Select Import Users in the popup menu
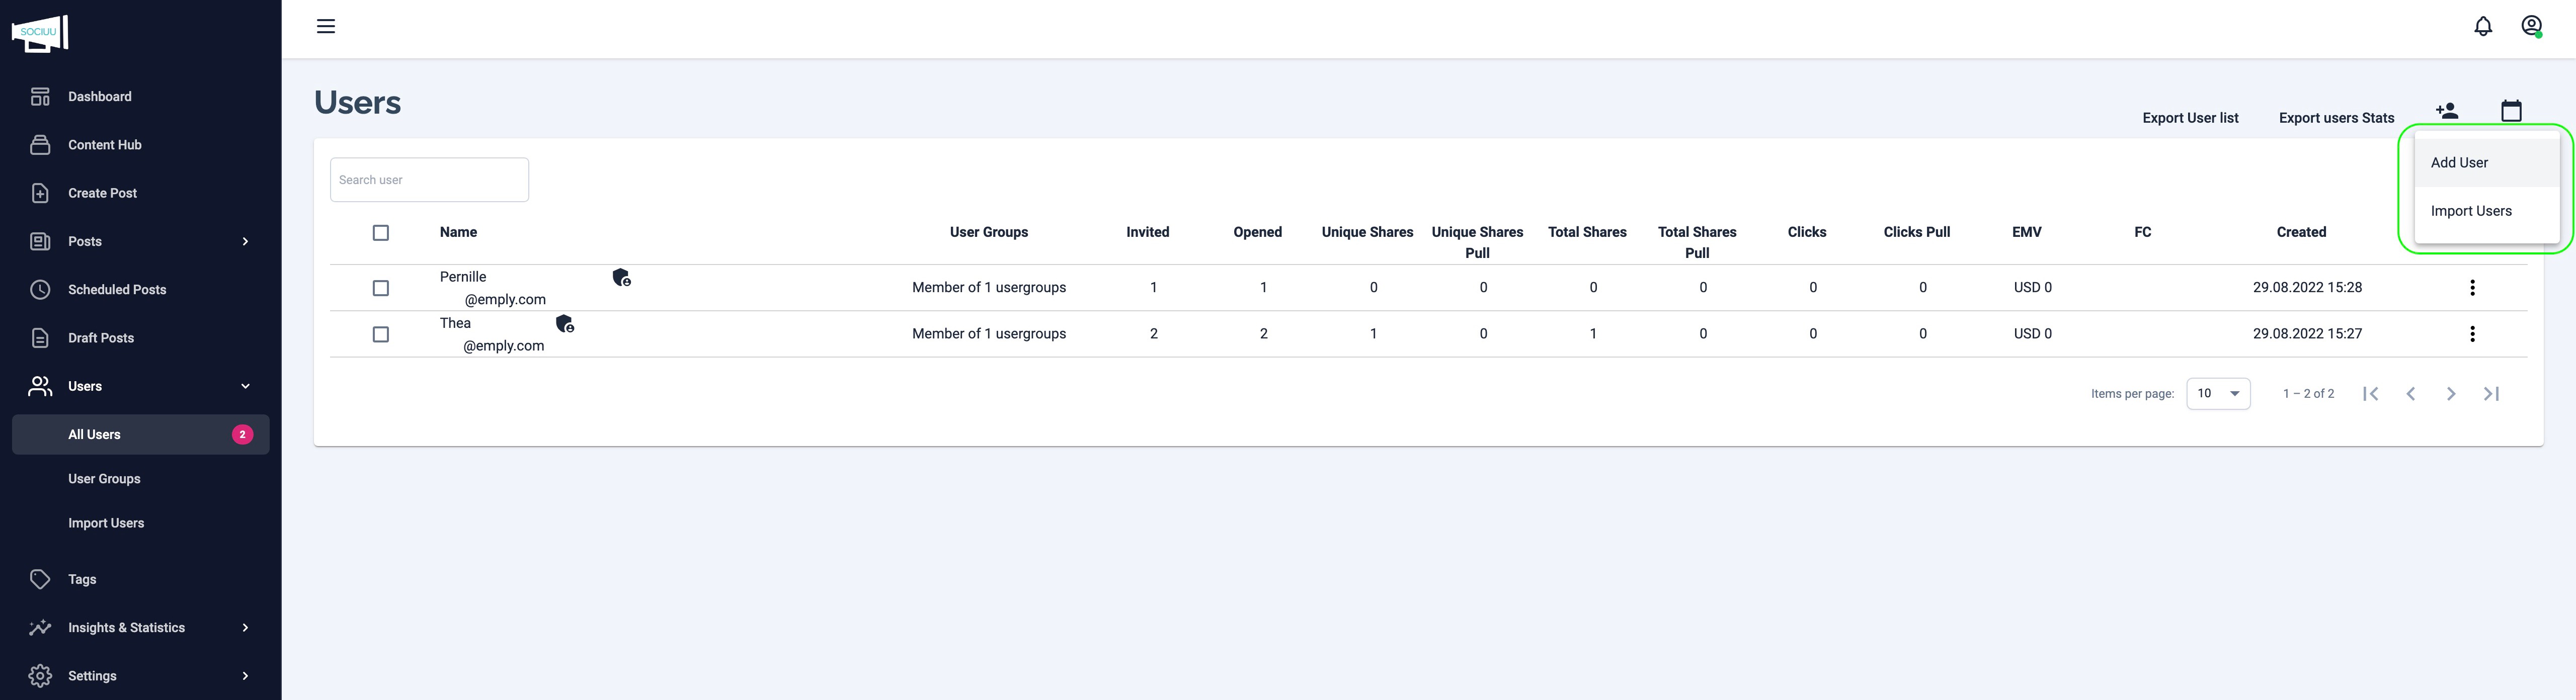2576x700 pixels. [x=2471, y=211]
